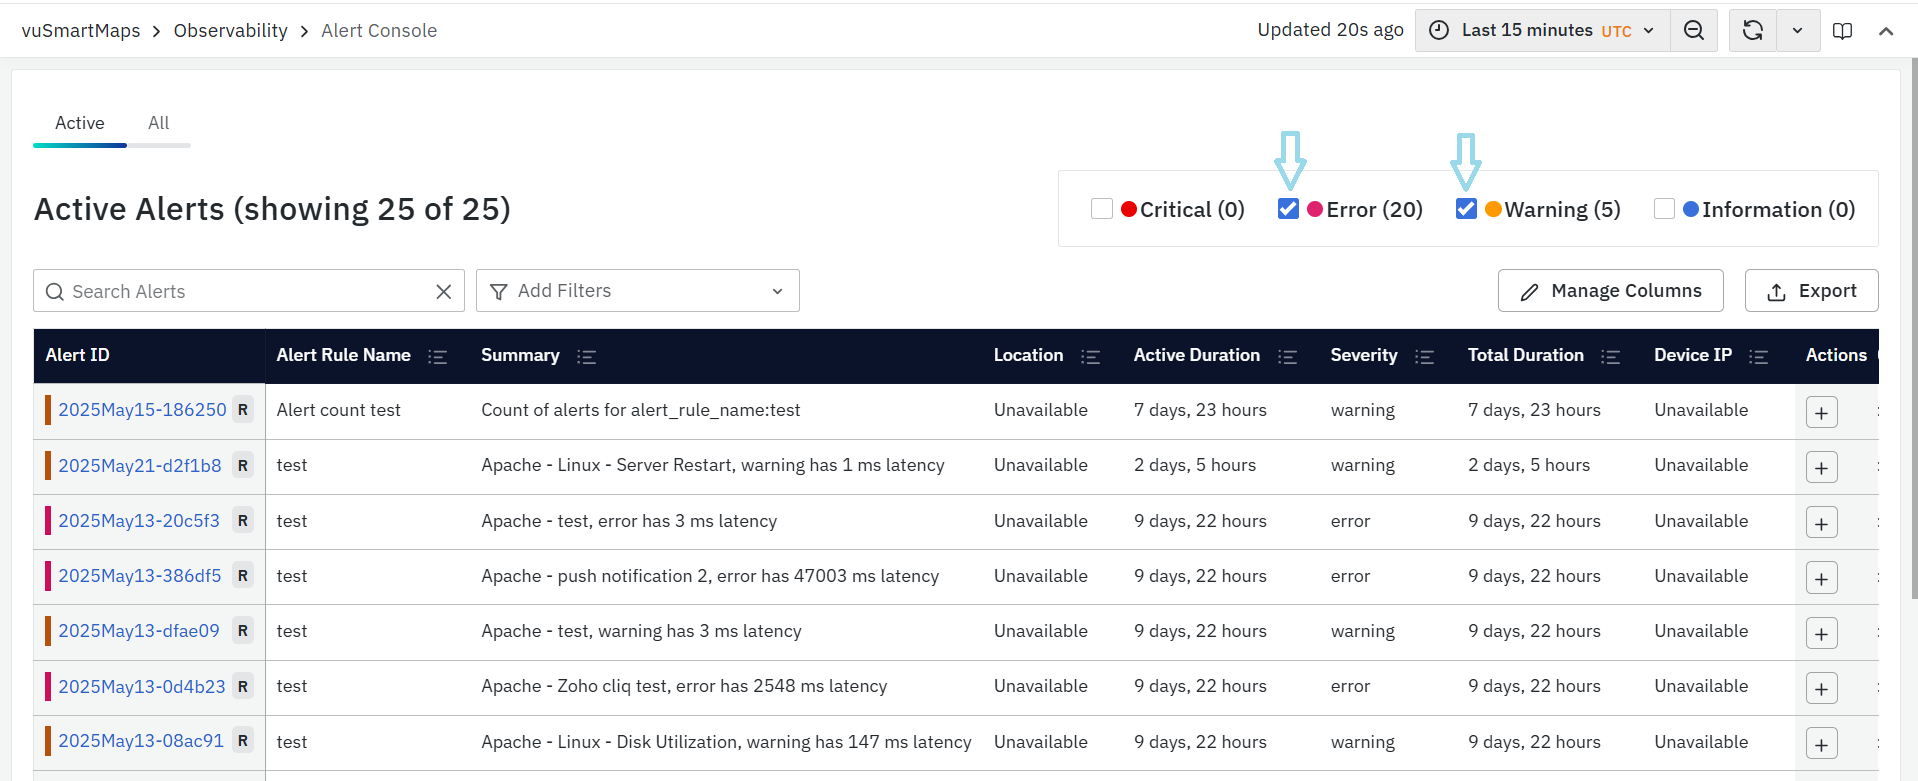Click the Manage Columns button
This screenshot has height=781, width=1918.
pyautogui.click(x=1610, y=291)
